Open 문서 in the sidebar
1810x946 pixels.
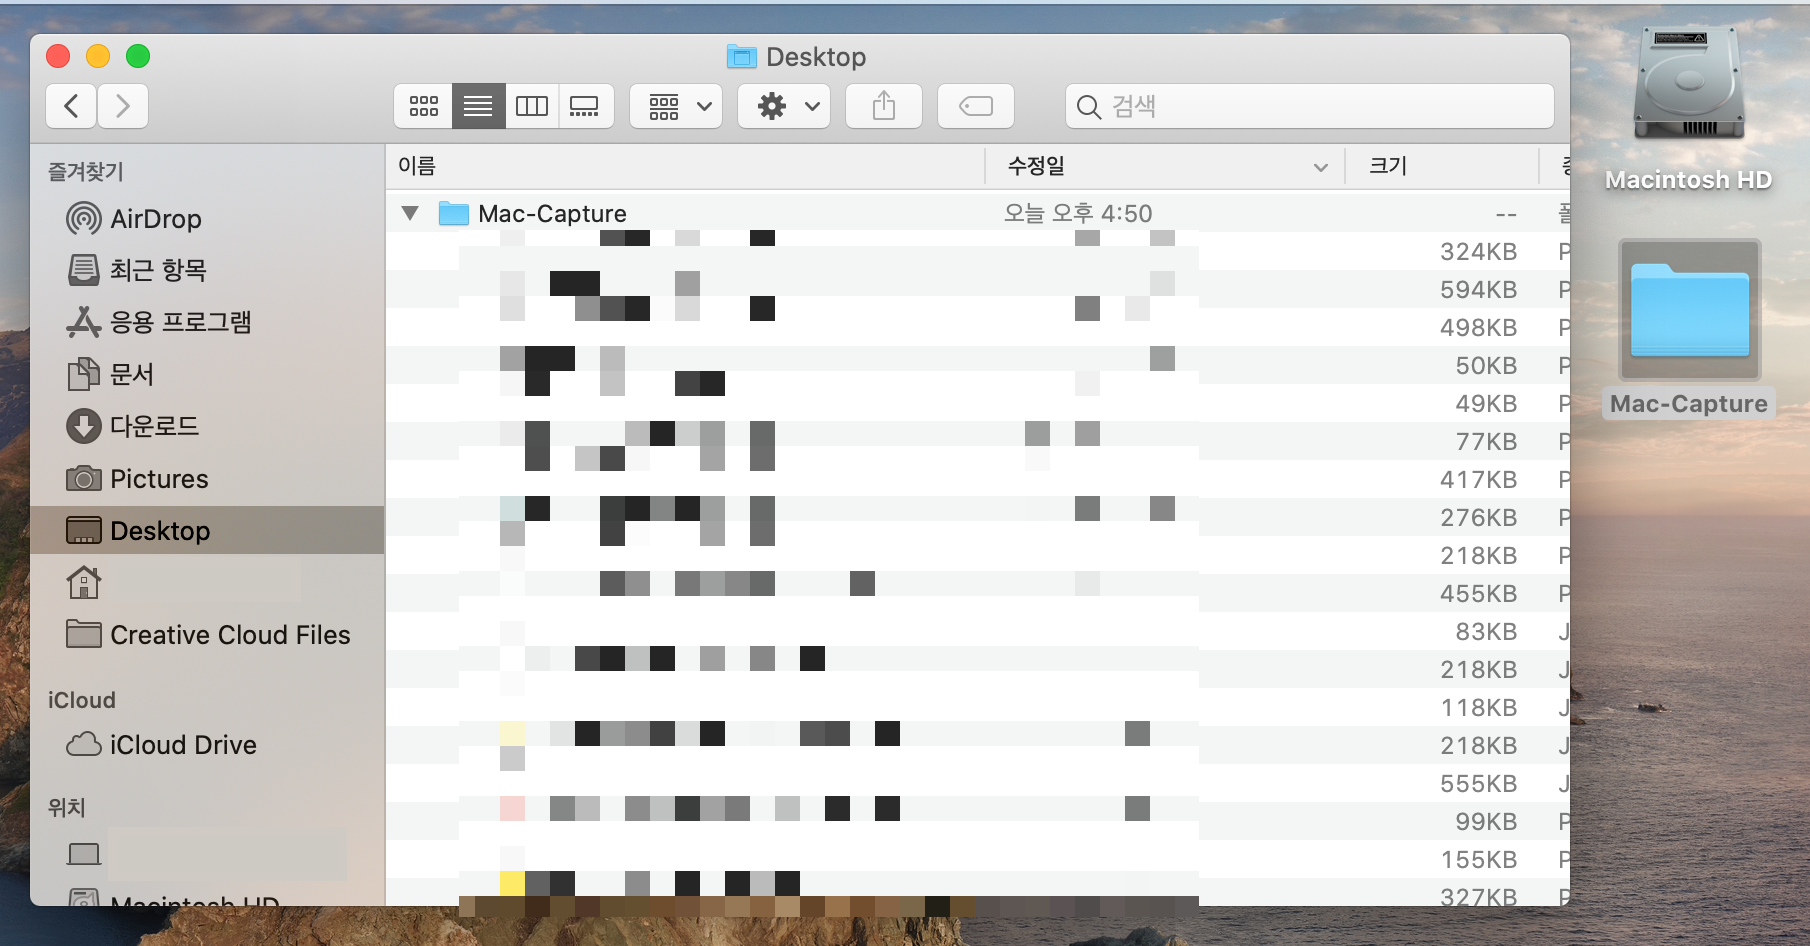(x=207, y=374)
